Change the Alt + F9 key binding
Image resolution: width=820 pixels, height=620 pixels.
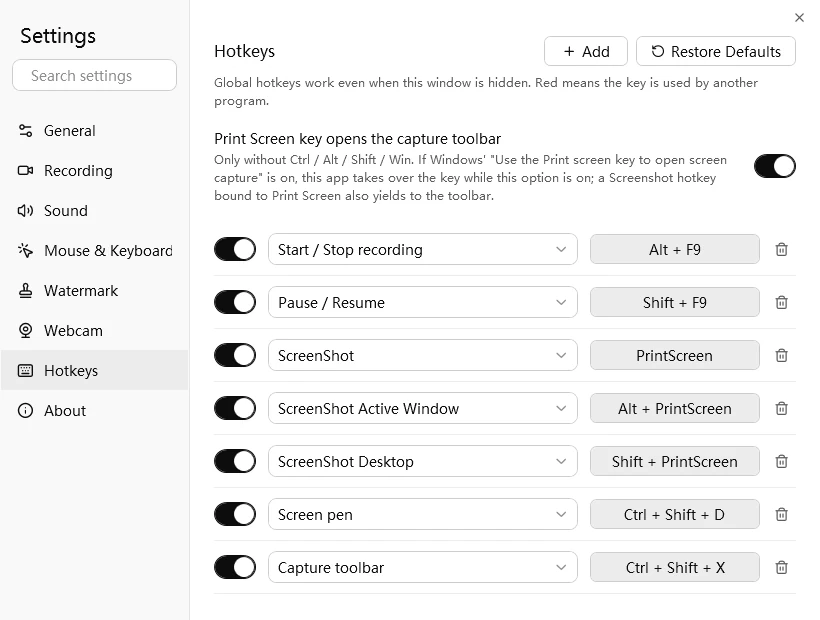pos(675,249)
